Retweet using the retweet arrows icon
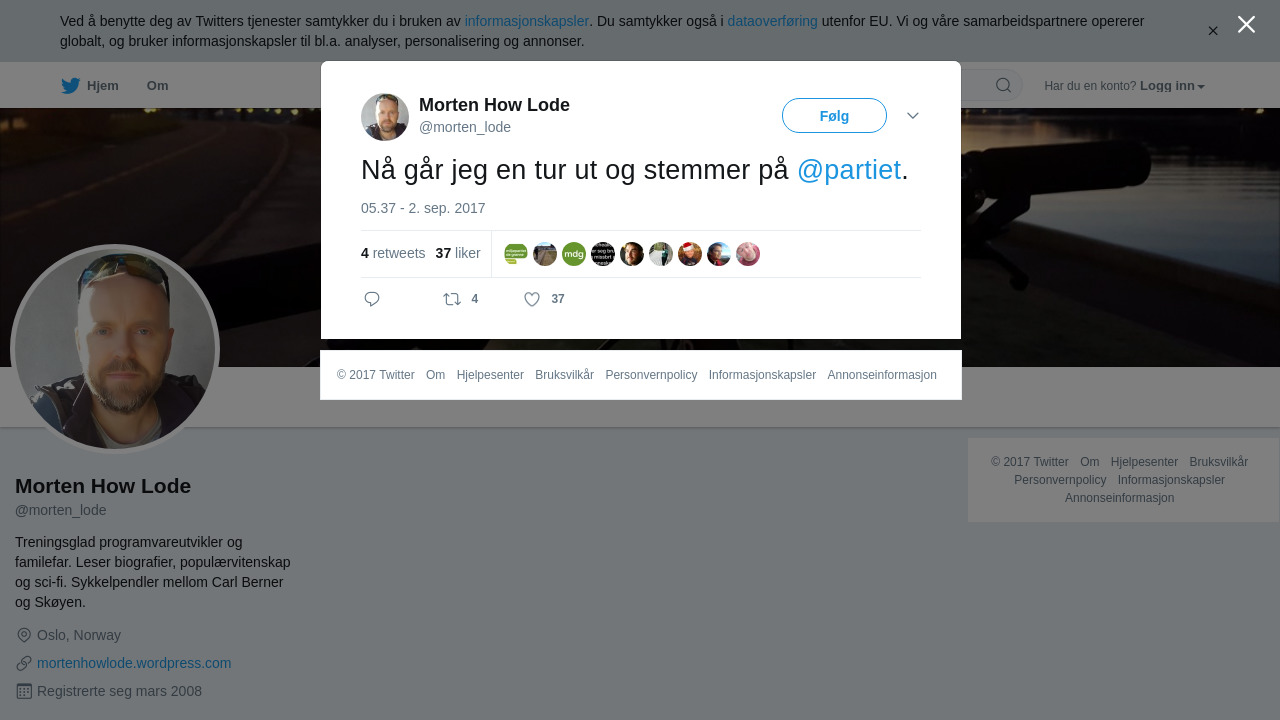Viewport: 1280px width, 720px height. [x=452, y=299]
